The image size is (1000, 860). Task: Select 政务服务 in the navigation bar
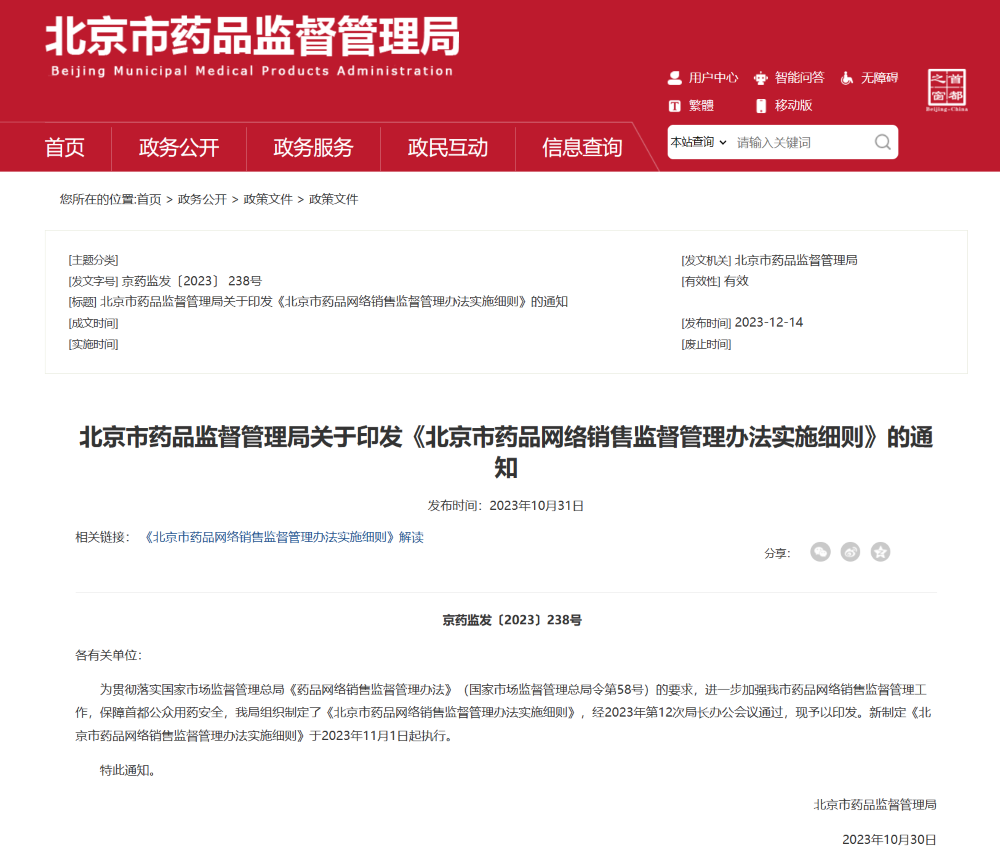(x=313, y=148)
